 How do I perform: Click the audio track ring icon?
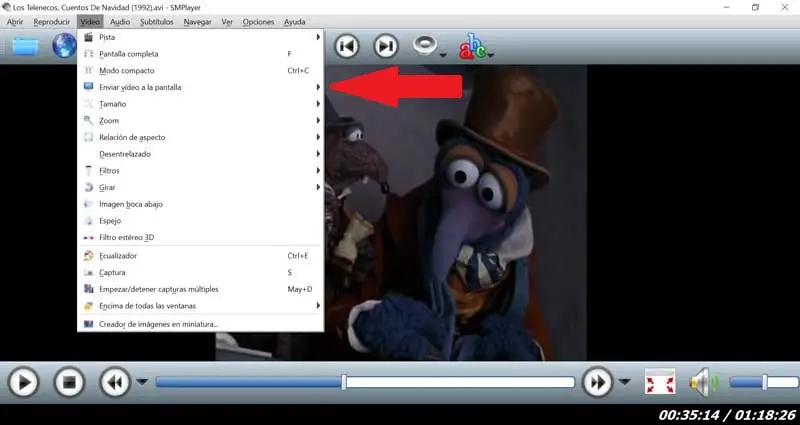(x=424, y=45)
